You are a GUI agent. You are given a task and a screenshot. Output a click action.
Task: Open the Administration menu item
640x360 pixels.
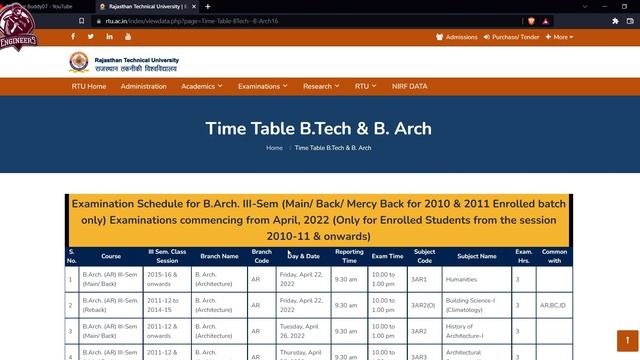tap(144, 87)
